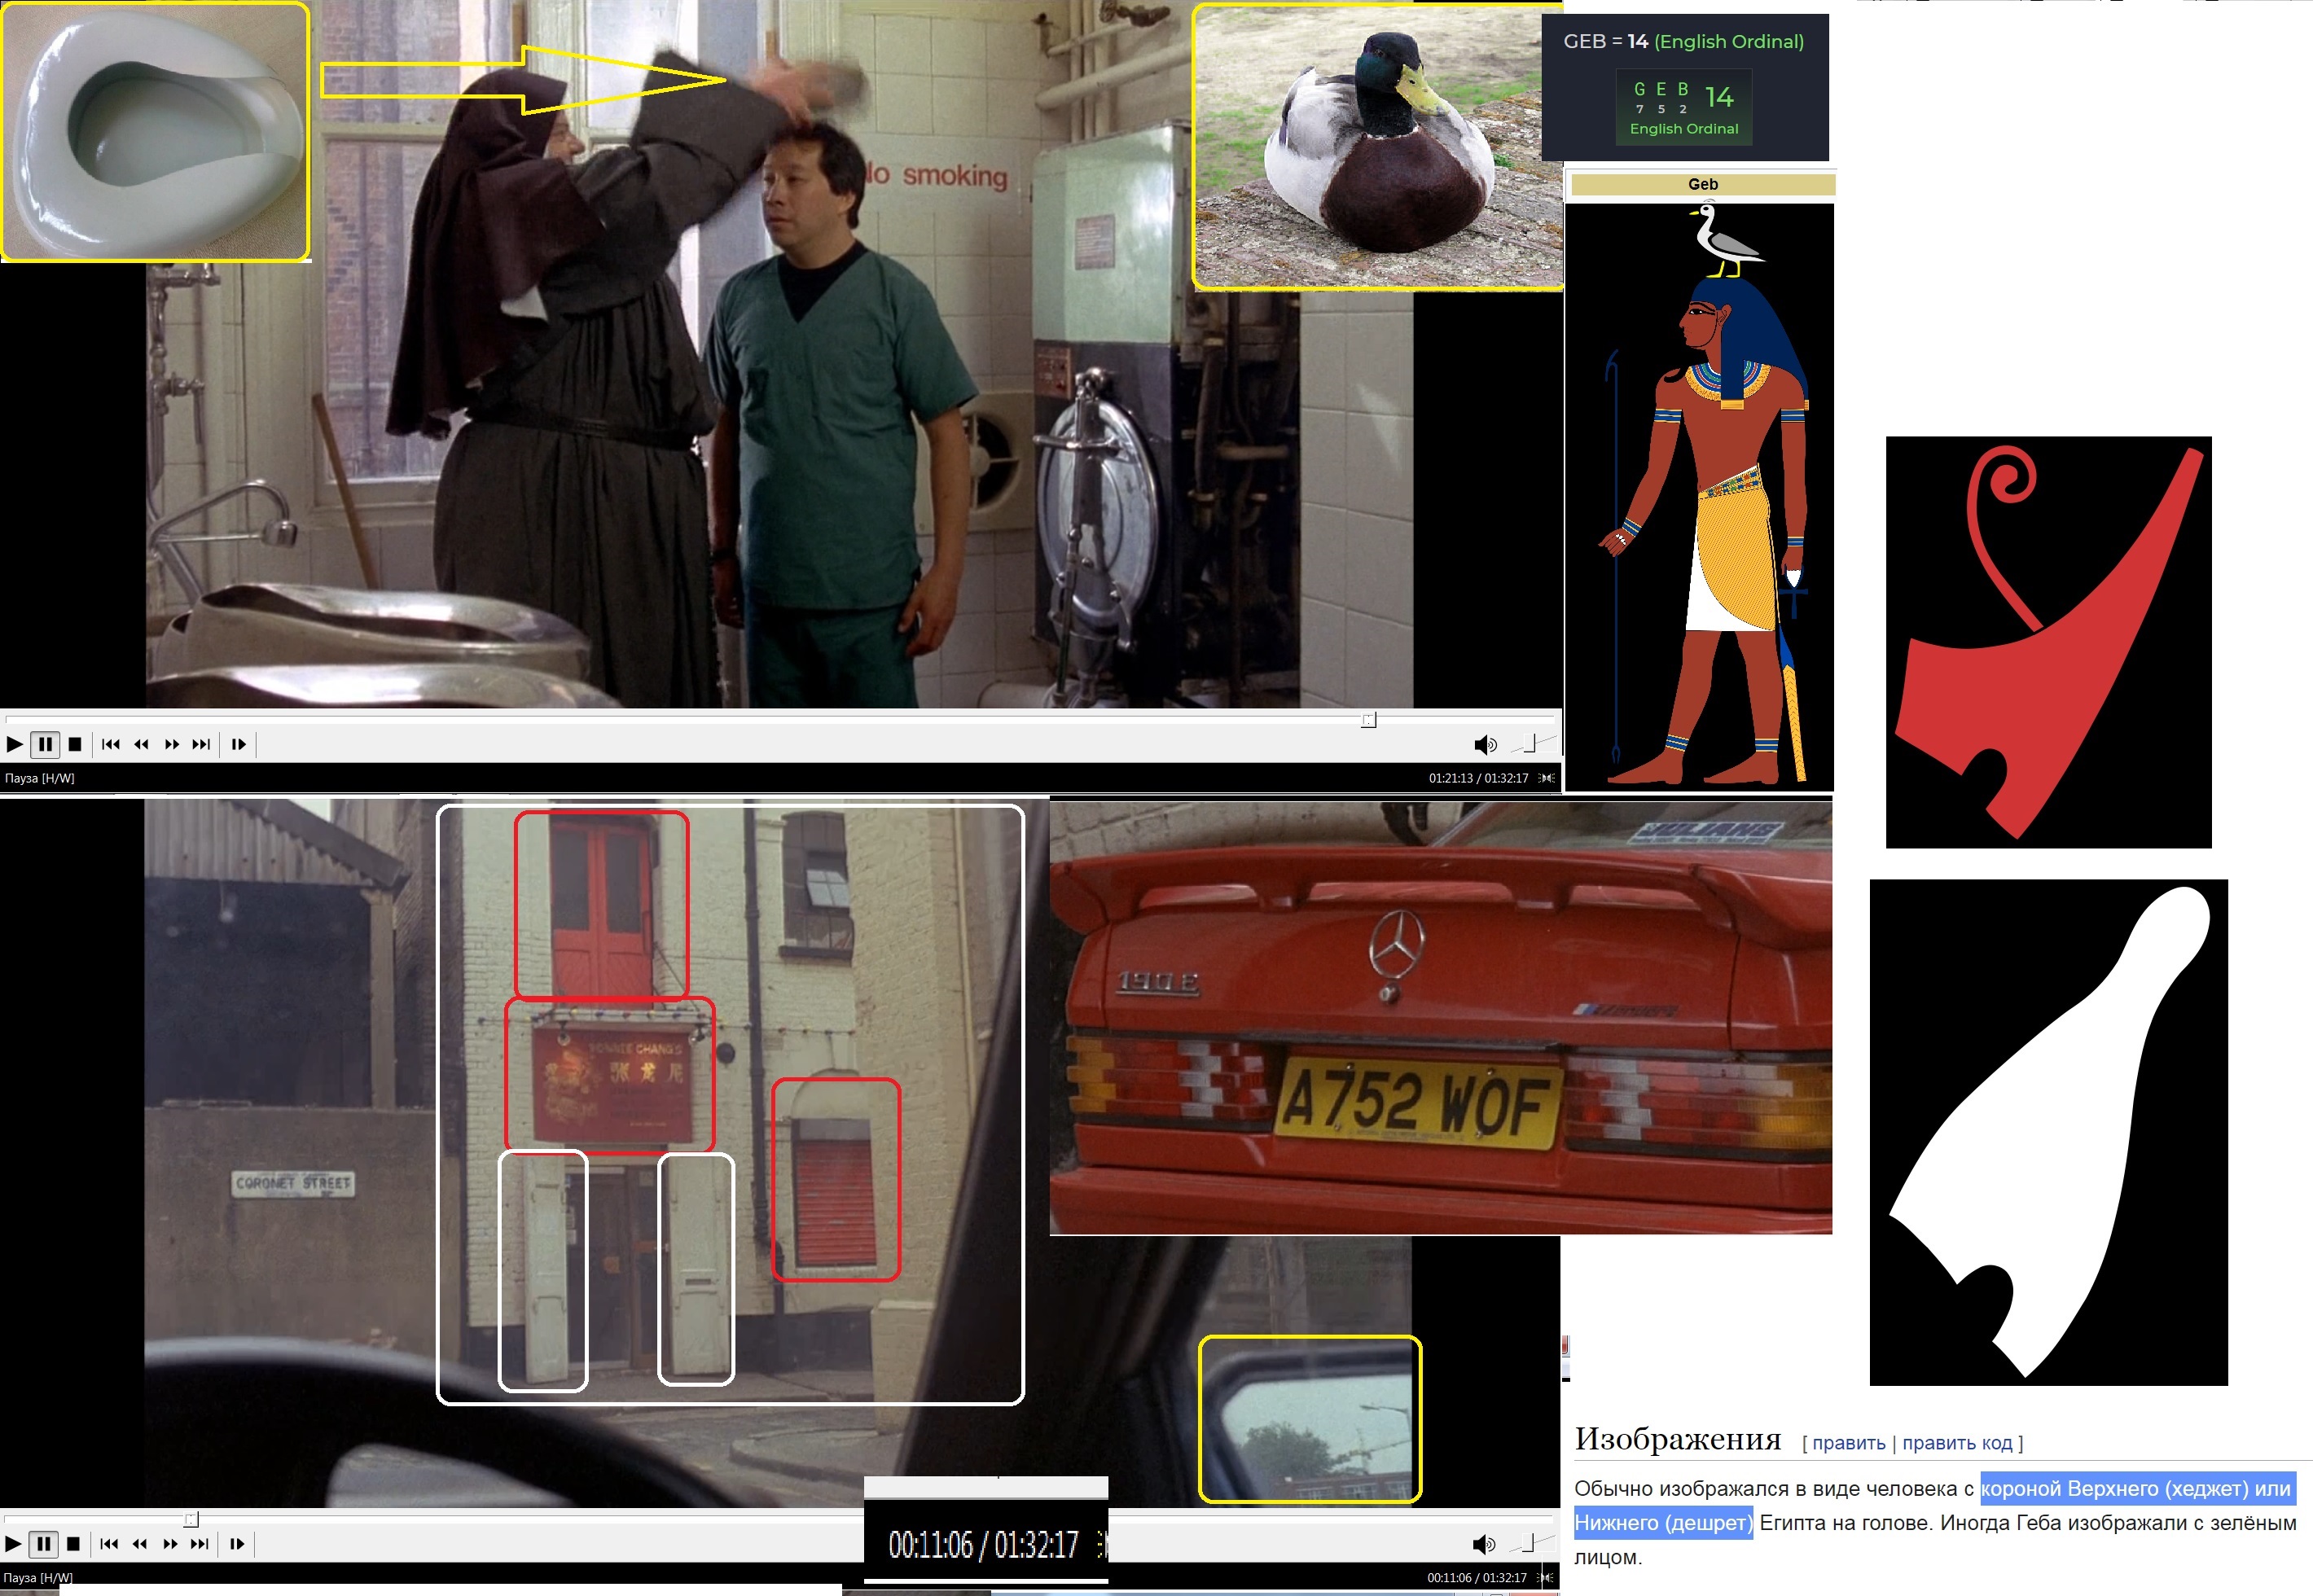This screenshot has height=1596, width=2313.
Task: Click the mallard duck photo
Action: [1377, 146]
